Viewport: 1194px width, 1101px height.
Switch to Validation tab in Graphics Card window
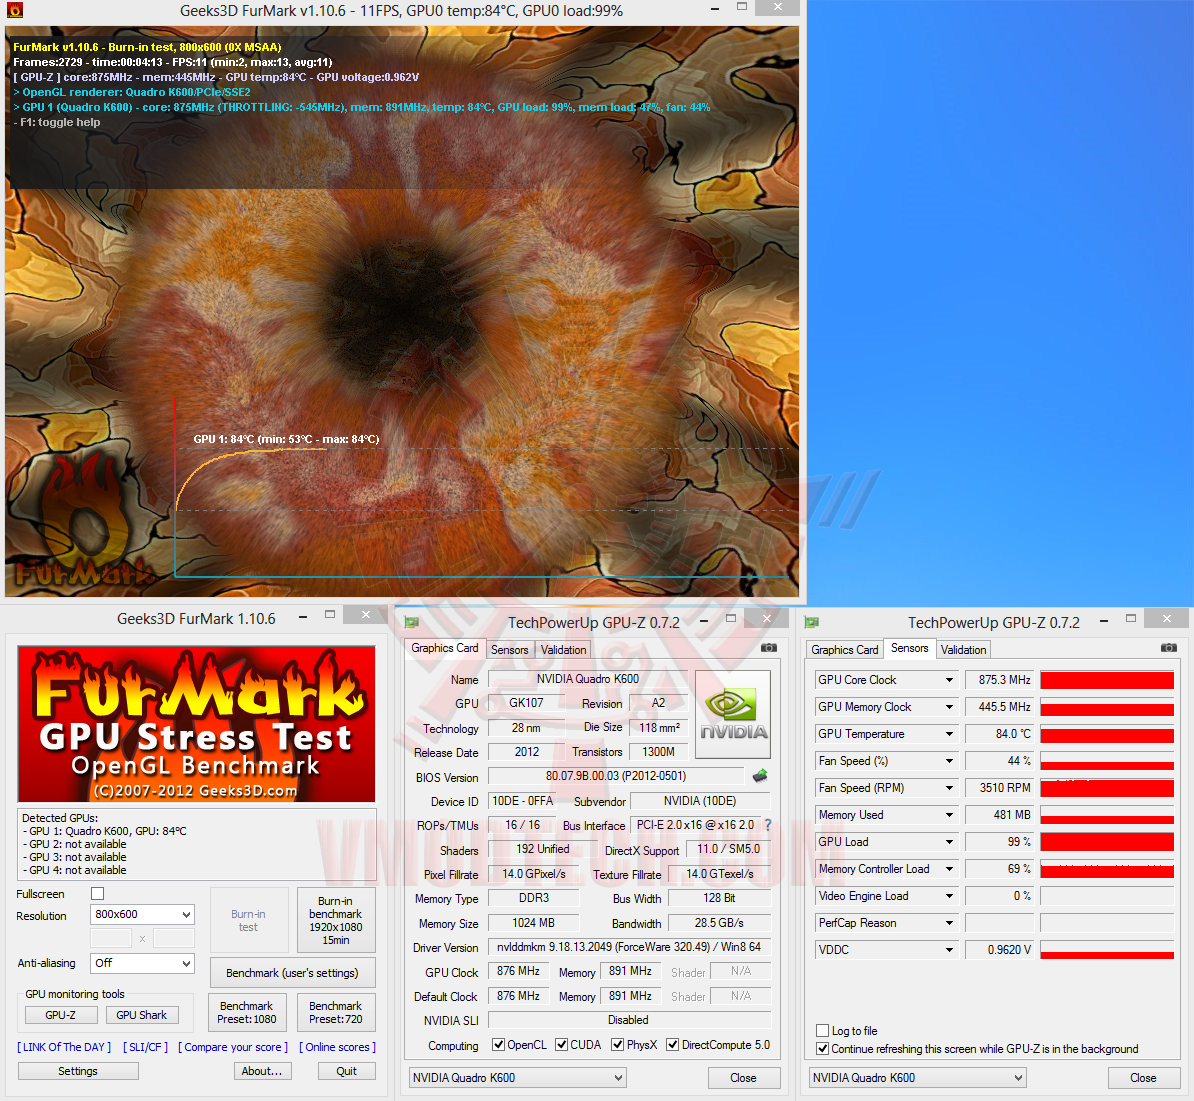[563, 649]
